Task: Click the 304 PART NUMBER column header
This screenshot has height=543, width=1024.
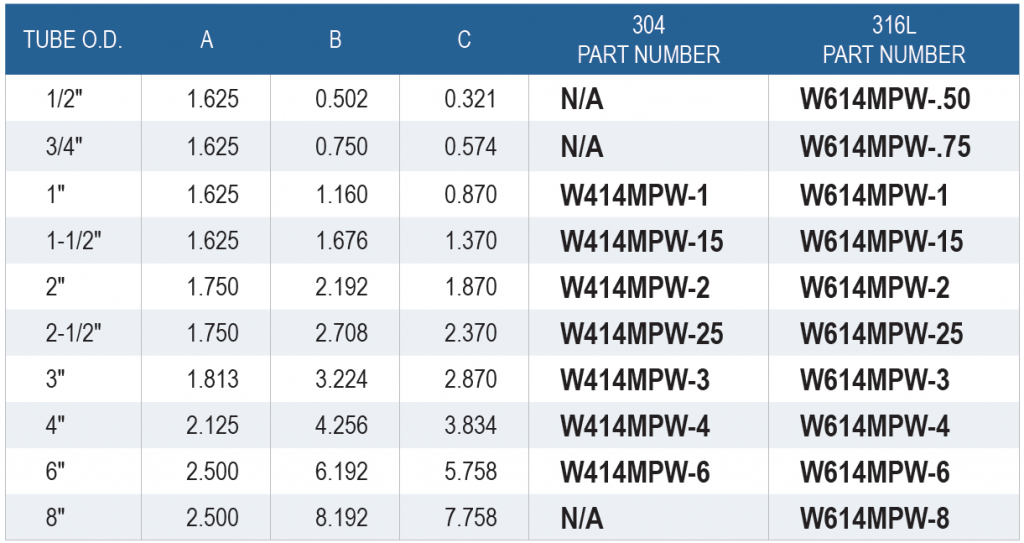Action: click(648, 42)
